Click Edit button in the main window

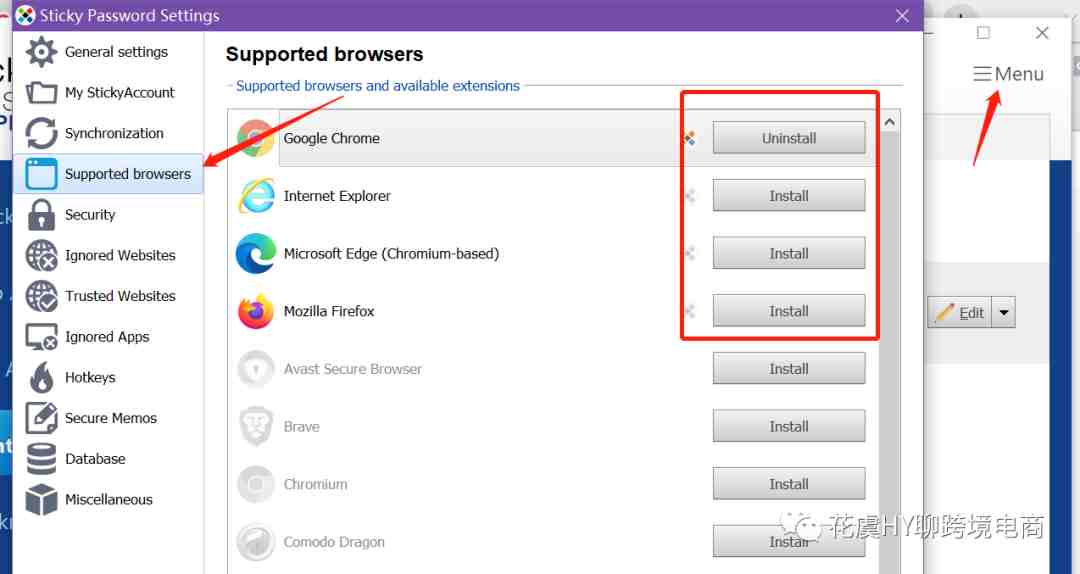(959, 313)
